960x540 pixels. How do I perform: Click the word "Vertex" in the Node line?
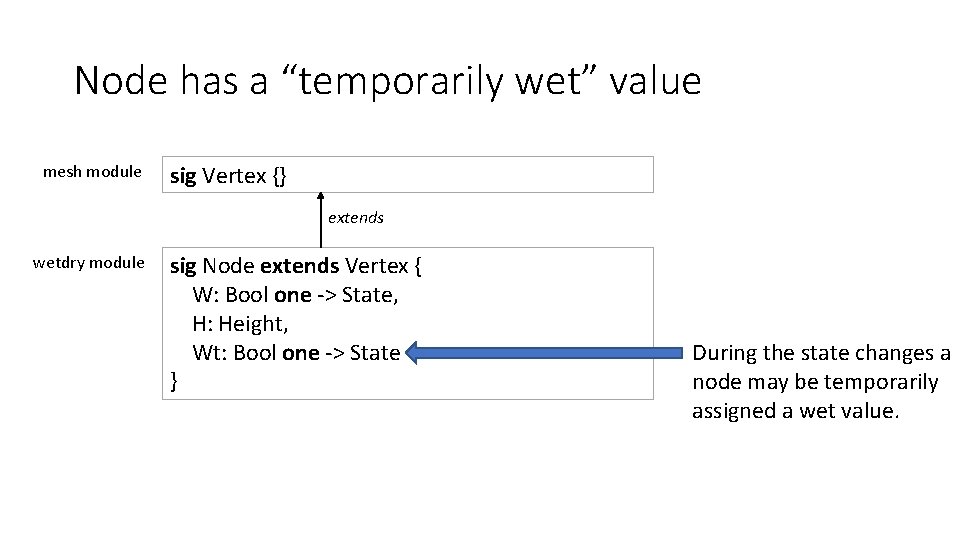(x=376, y=266)
